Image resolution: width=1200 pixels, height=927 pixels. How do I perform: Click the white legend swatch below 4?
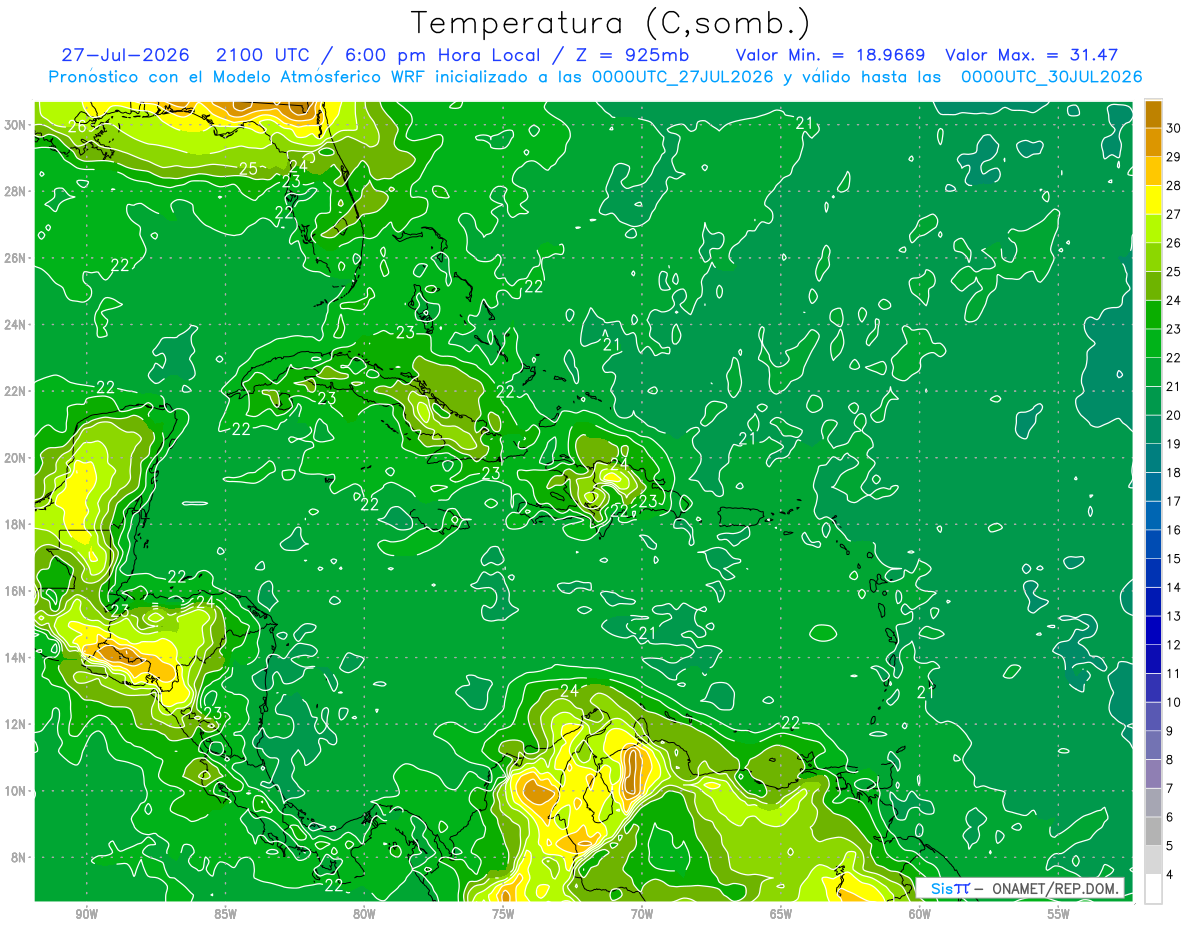pos(1153,888)
